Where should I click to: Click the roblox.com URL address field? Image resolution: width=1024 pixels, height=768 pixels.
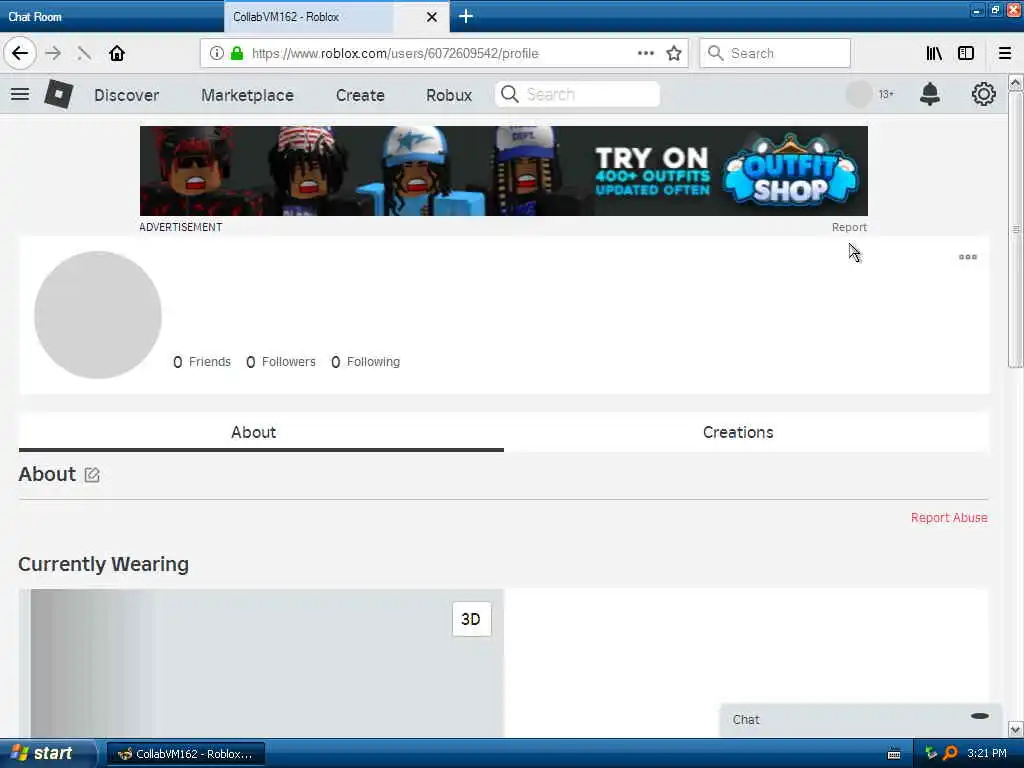click(444, 53)
